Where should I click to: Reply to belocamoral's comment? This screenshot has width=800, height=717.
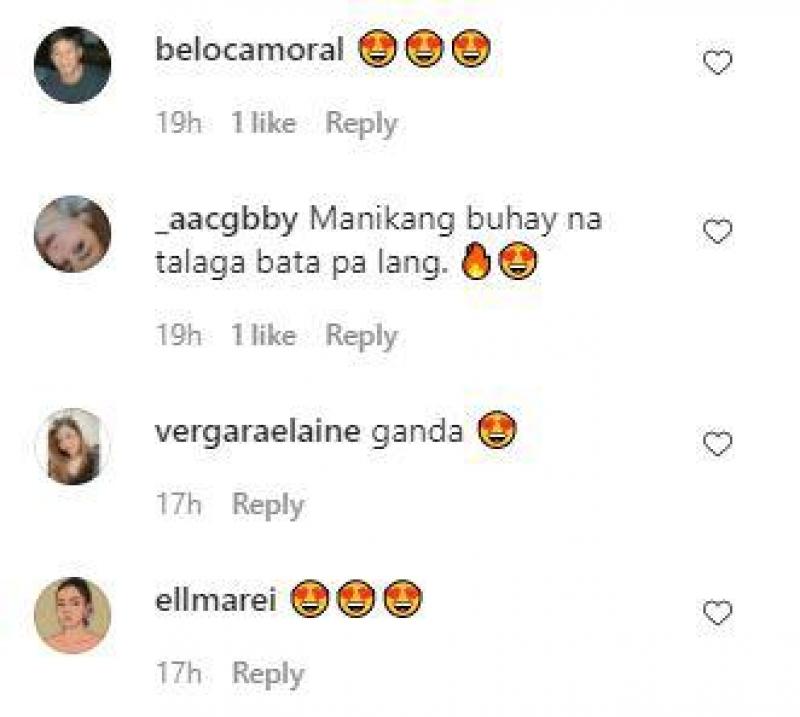click(x=361, y=124)
